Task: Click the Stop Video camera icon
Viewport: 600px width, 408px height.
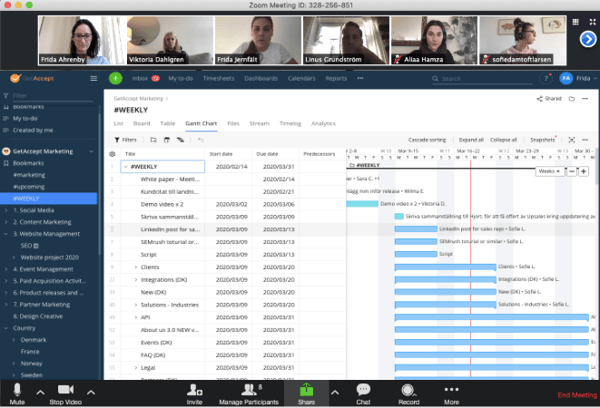Action: tap(65, 390)
